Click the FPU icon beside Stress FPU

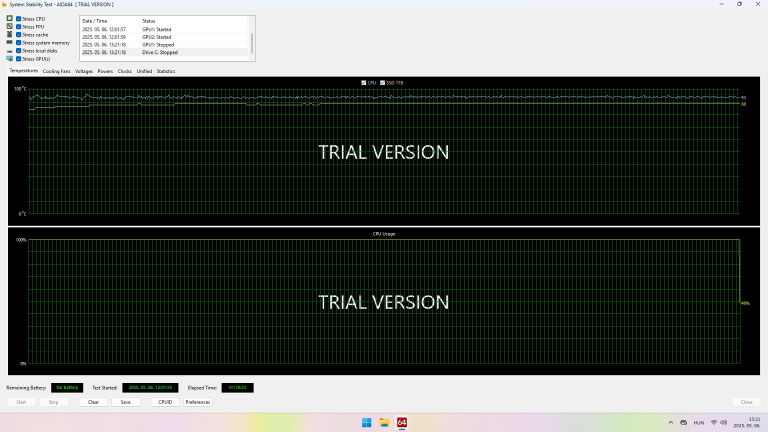tap(9, 26)
